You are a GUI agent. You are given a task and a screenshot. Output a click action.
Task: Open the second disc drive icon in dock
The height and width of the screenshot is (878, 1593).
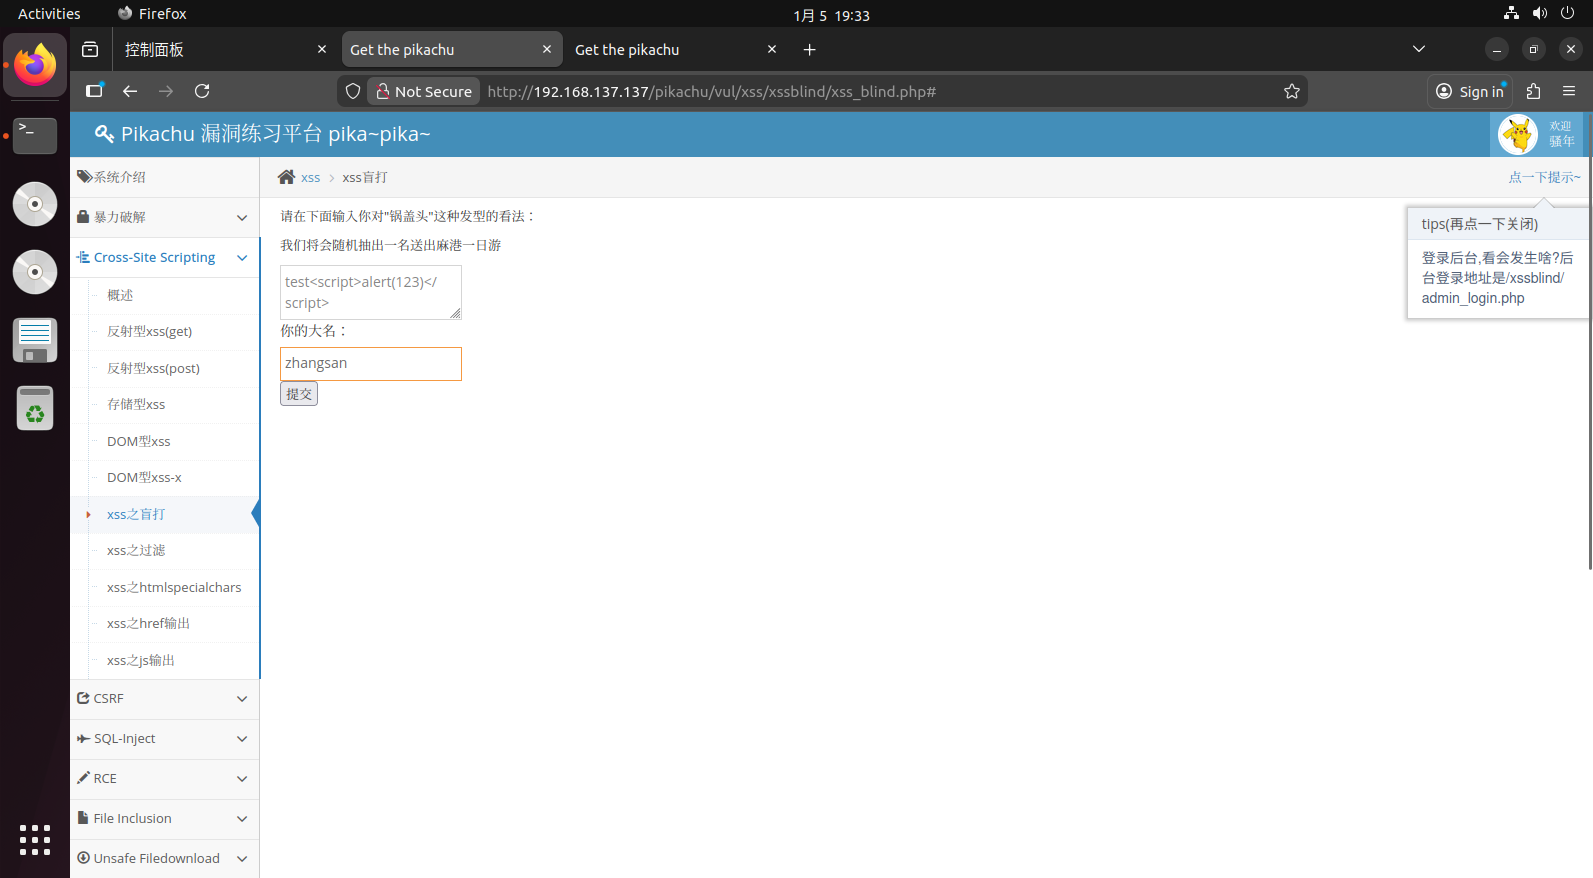pyautogui.click(x=35, y=272)
